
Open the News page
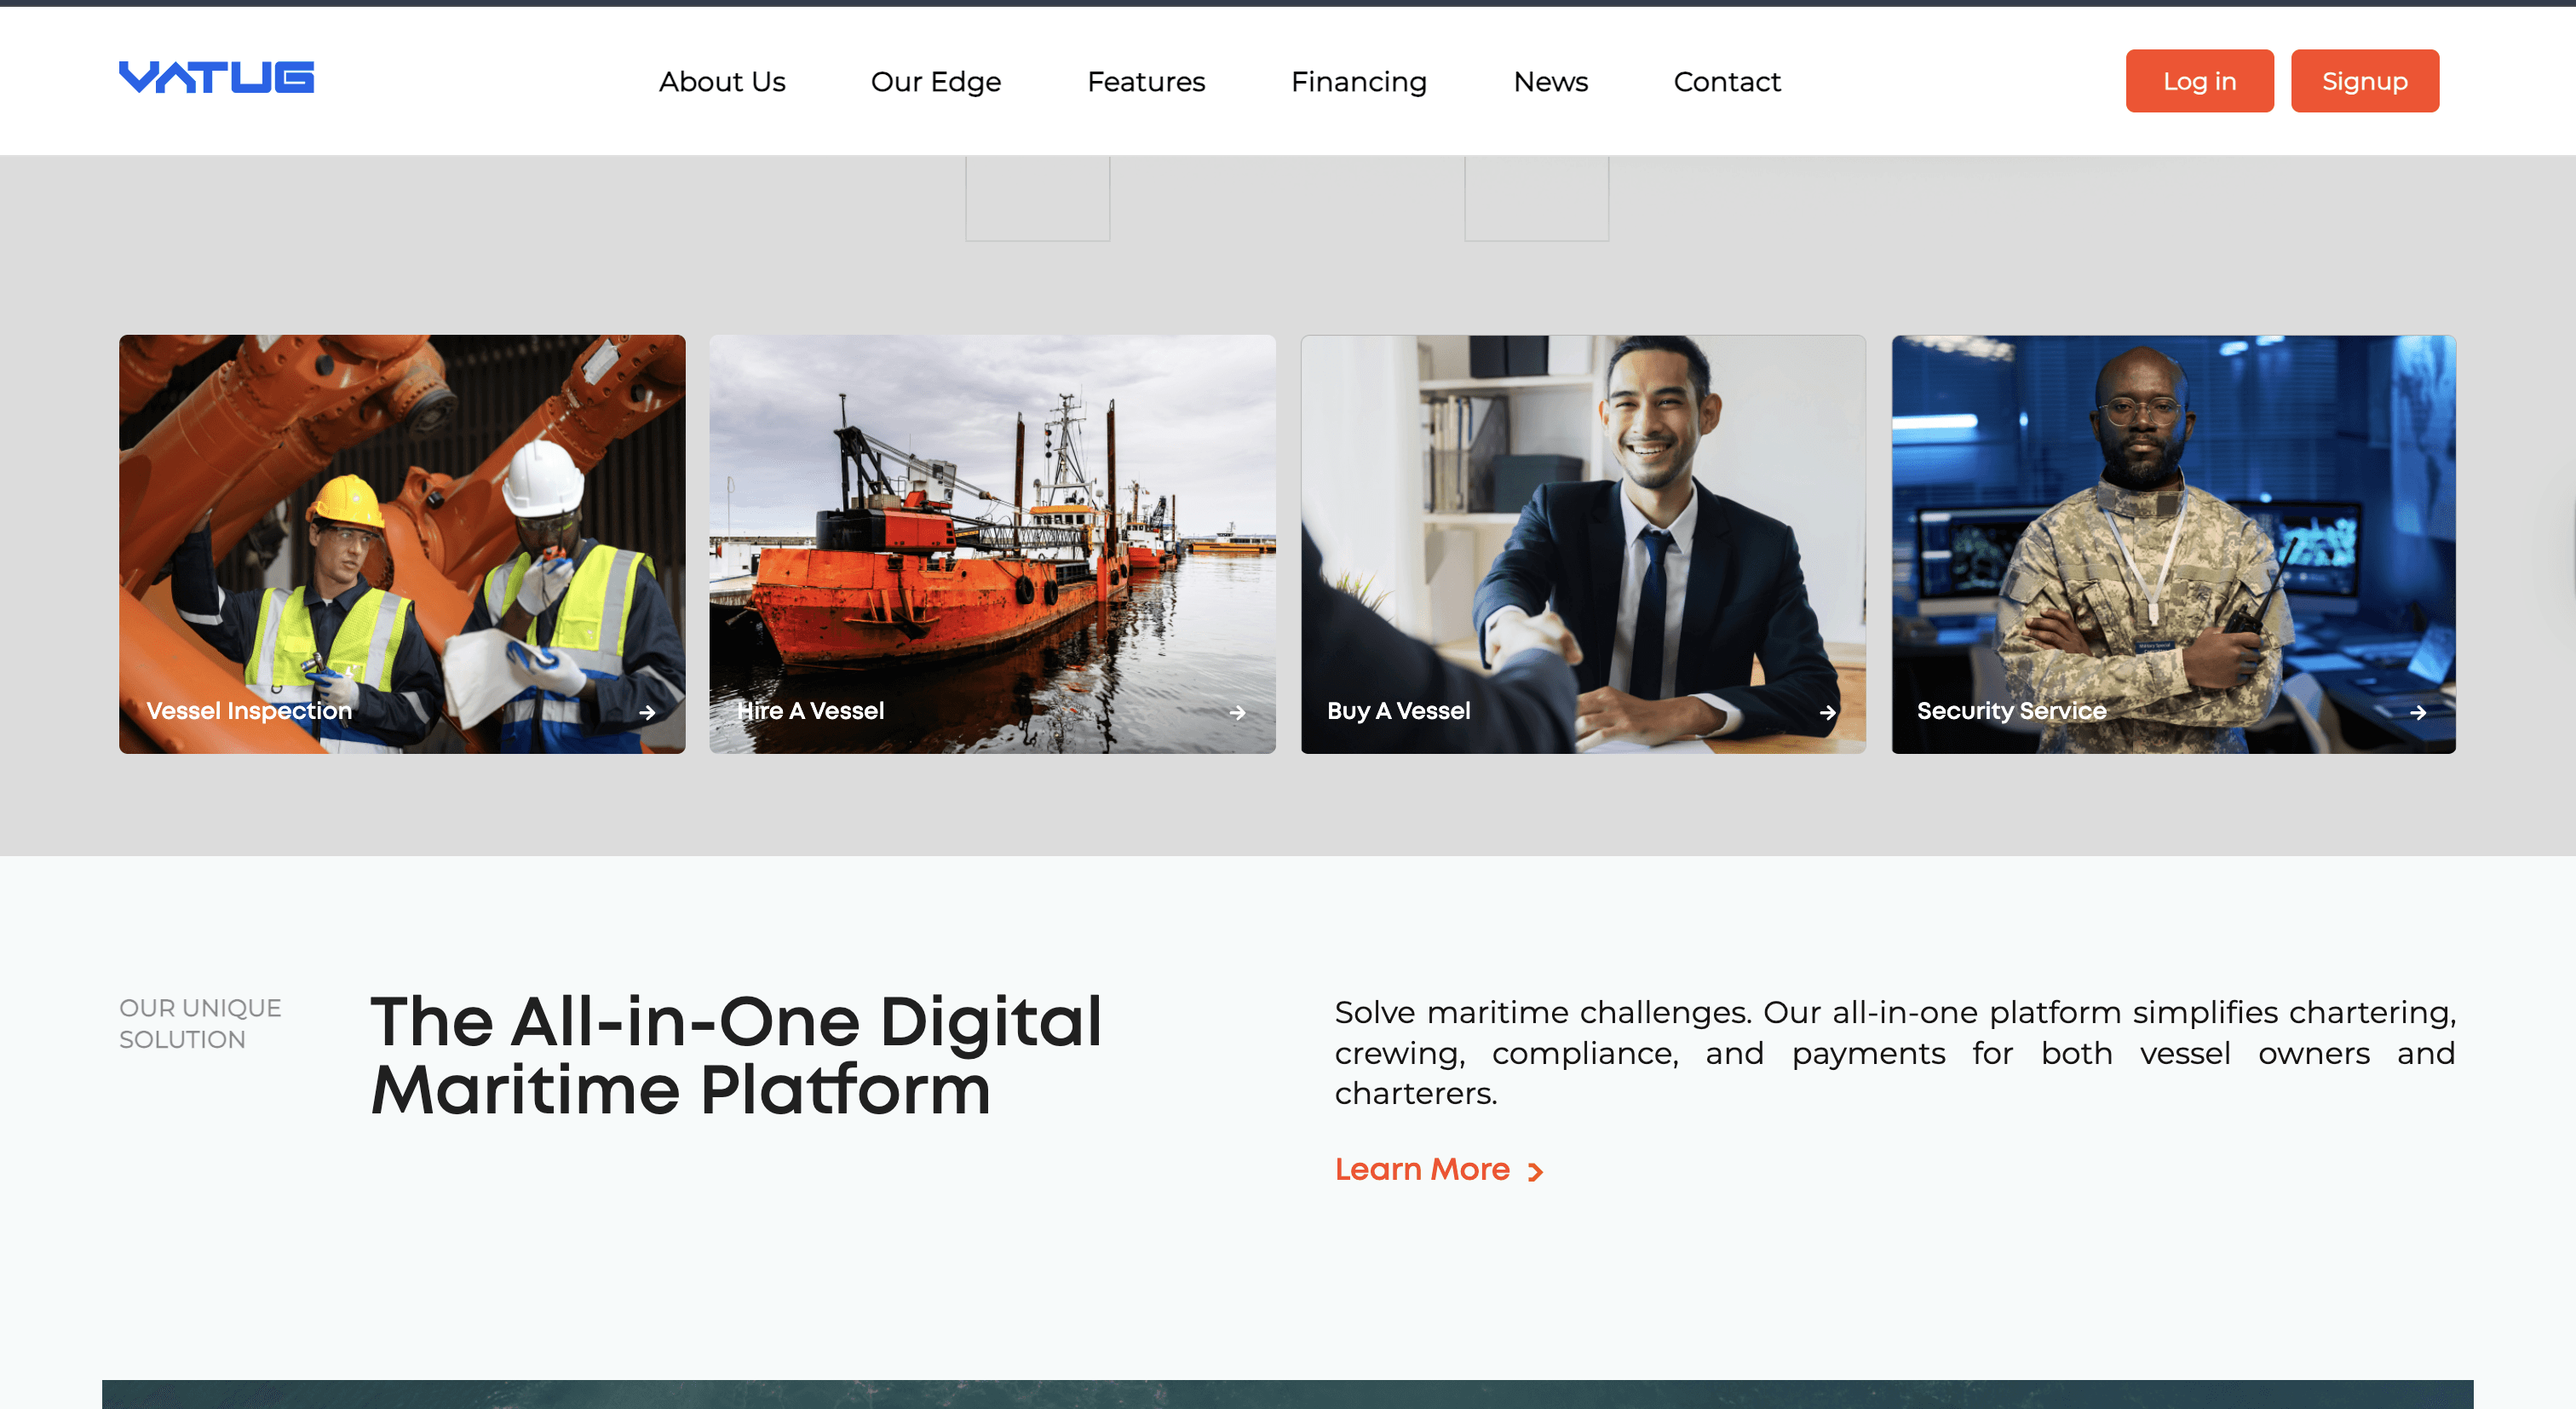pos(1550,81)
